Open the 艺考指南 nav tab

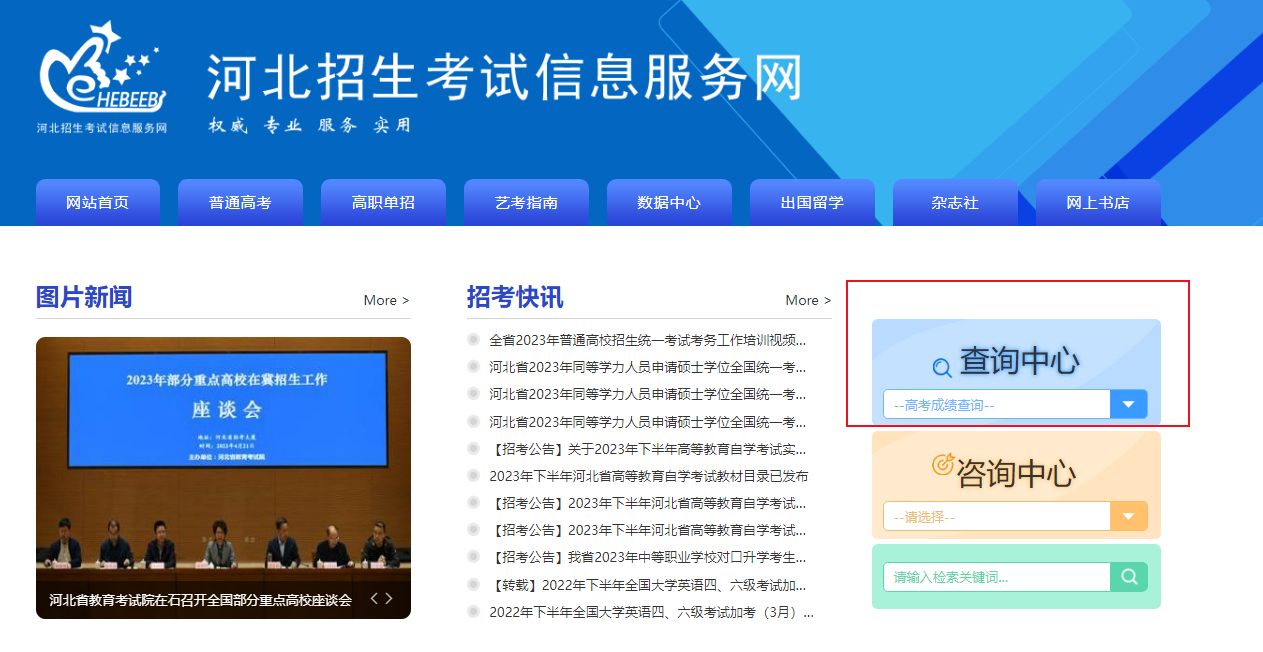526,202
